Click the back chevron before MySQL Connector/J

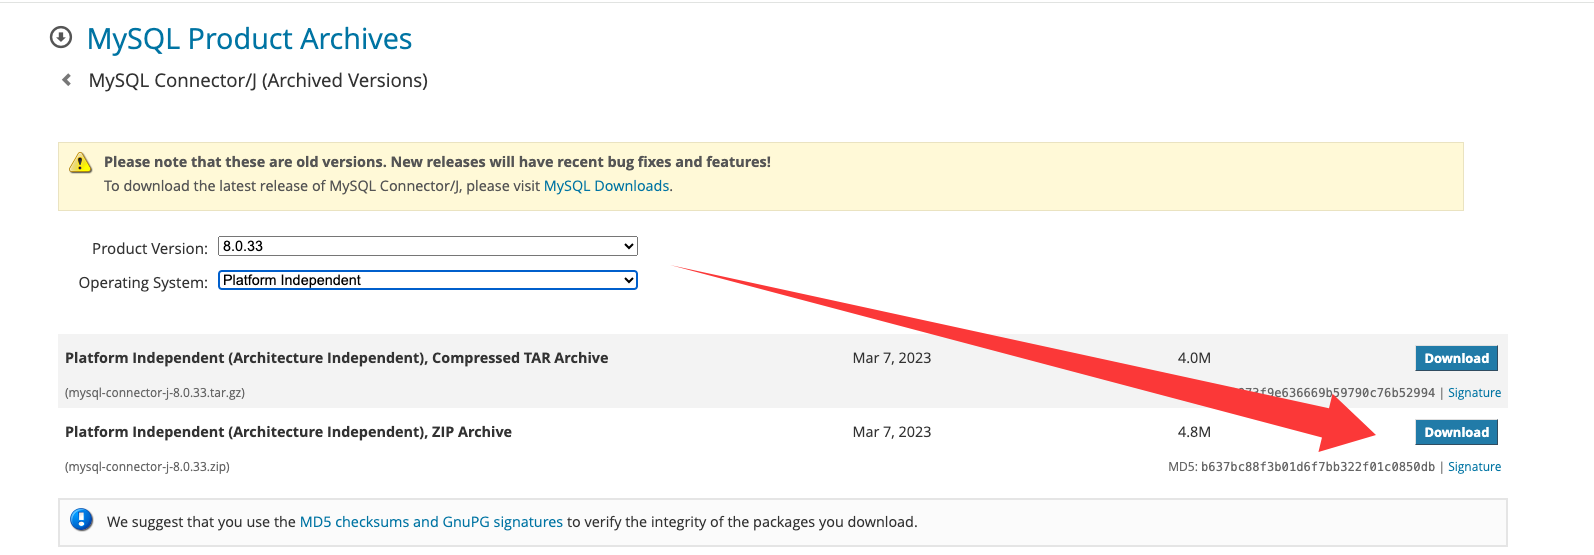(67, 80)
